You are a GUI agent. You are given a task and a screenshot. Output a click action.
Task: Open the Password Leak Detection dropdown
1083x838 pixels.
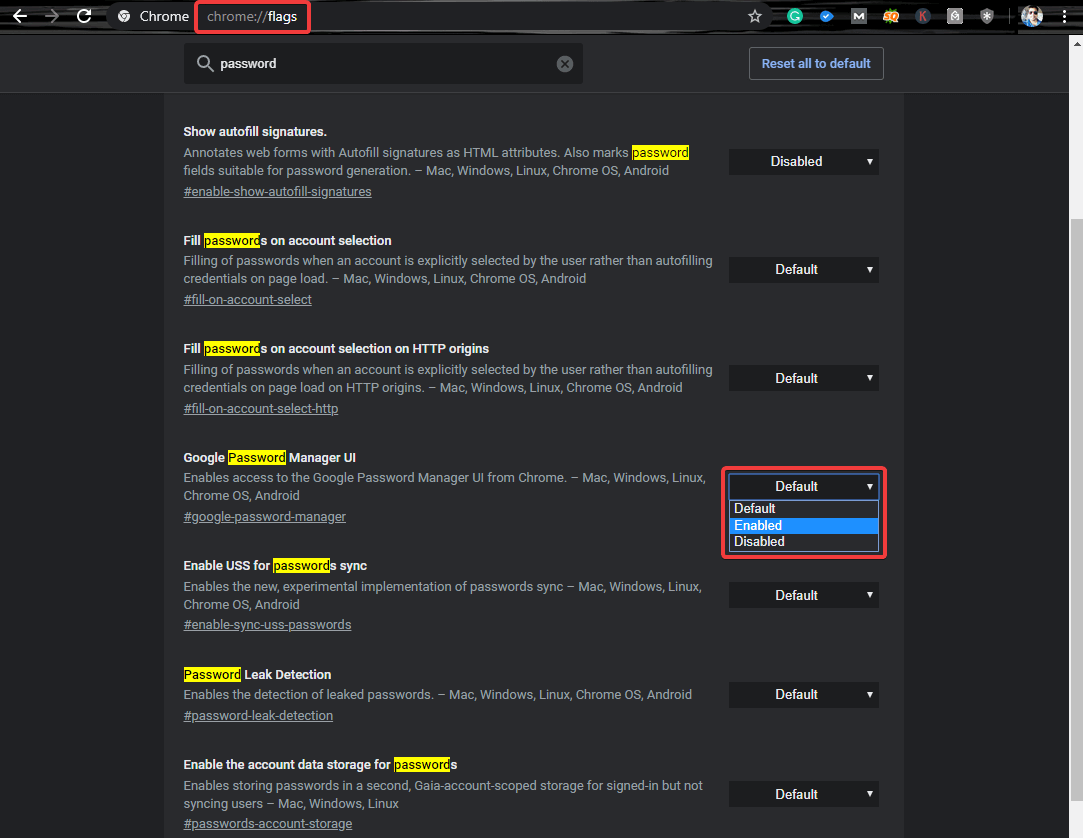[803, 694]
